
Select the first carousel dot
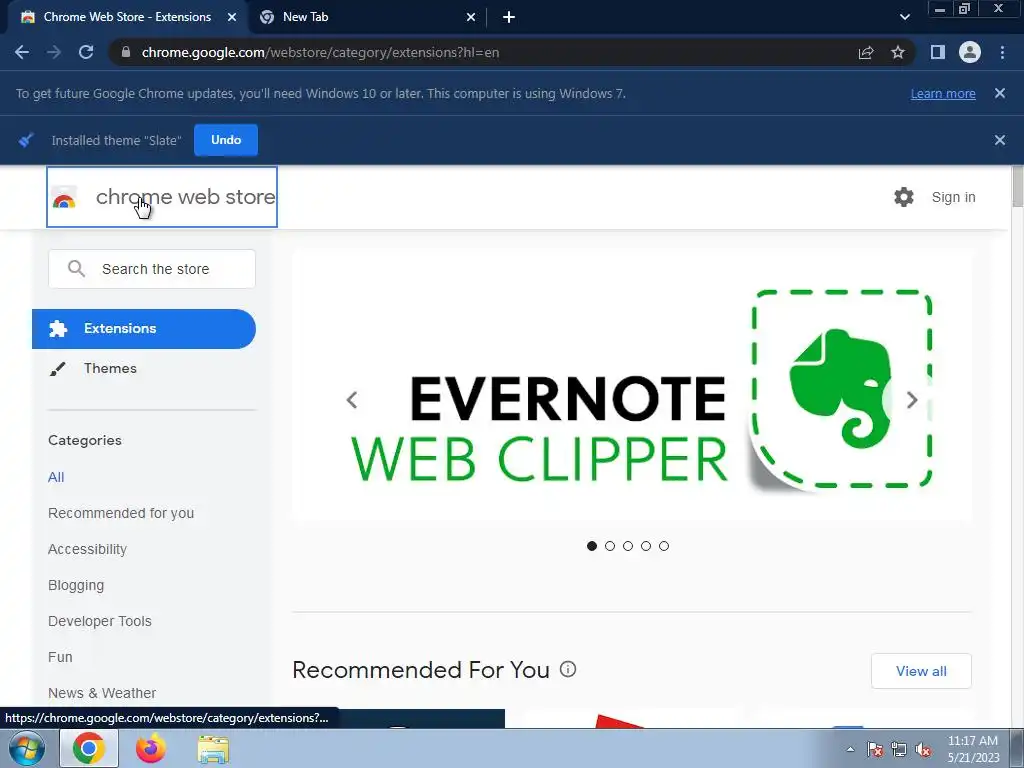pyautogui.click(x=592, y=546)
